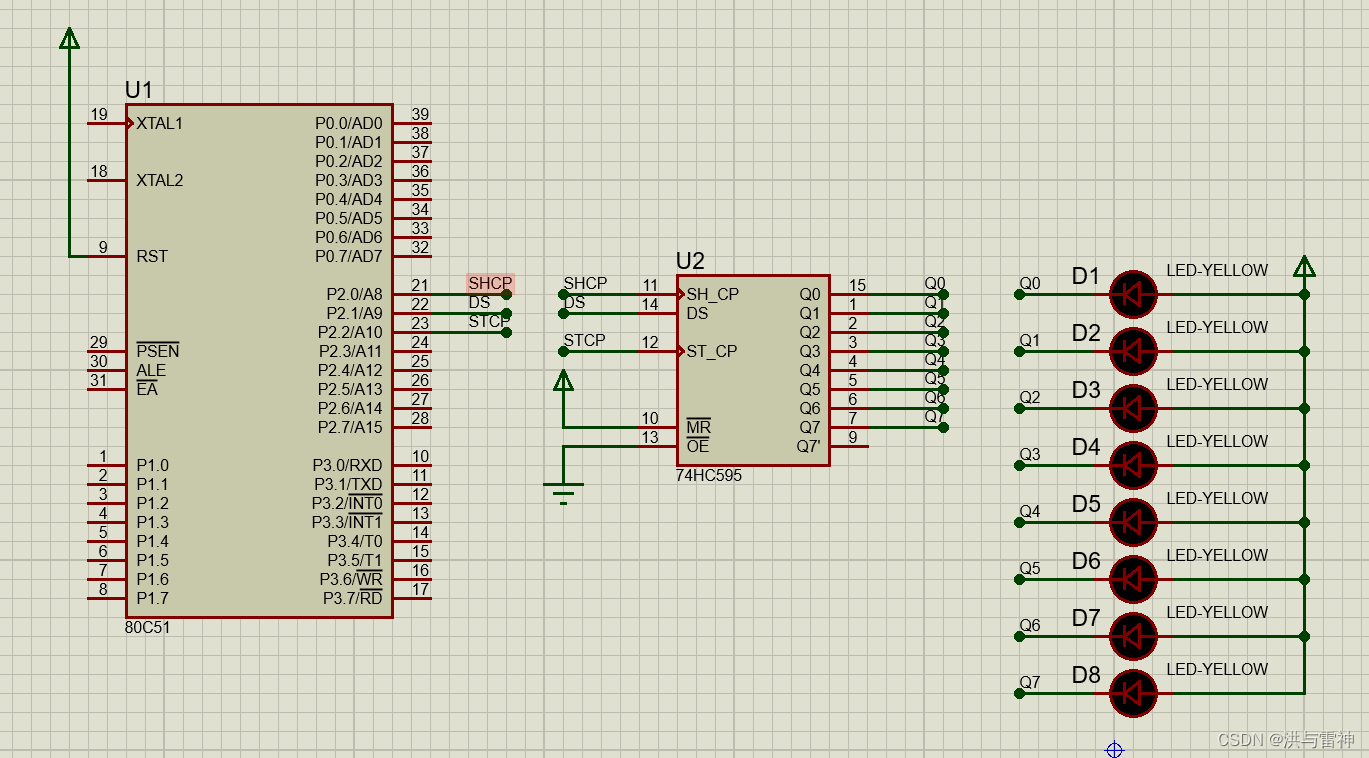Click the SHCP net label left of U2
Screen dimensions: 1369x758
tap(585, 283)
